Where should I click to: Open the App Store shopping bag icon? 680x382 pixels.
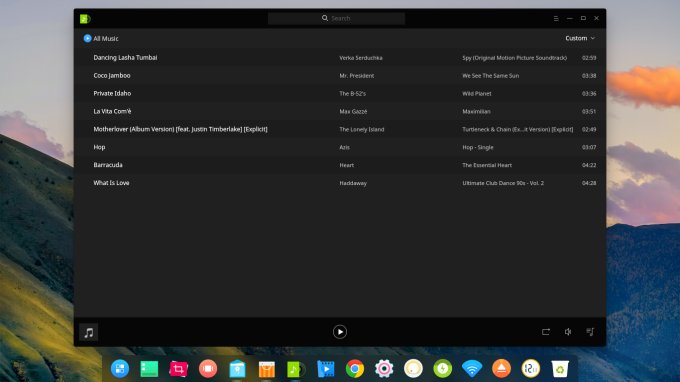(x=267, y=369)
